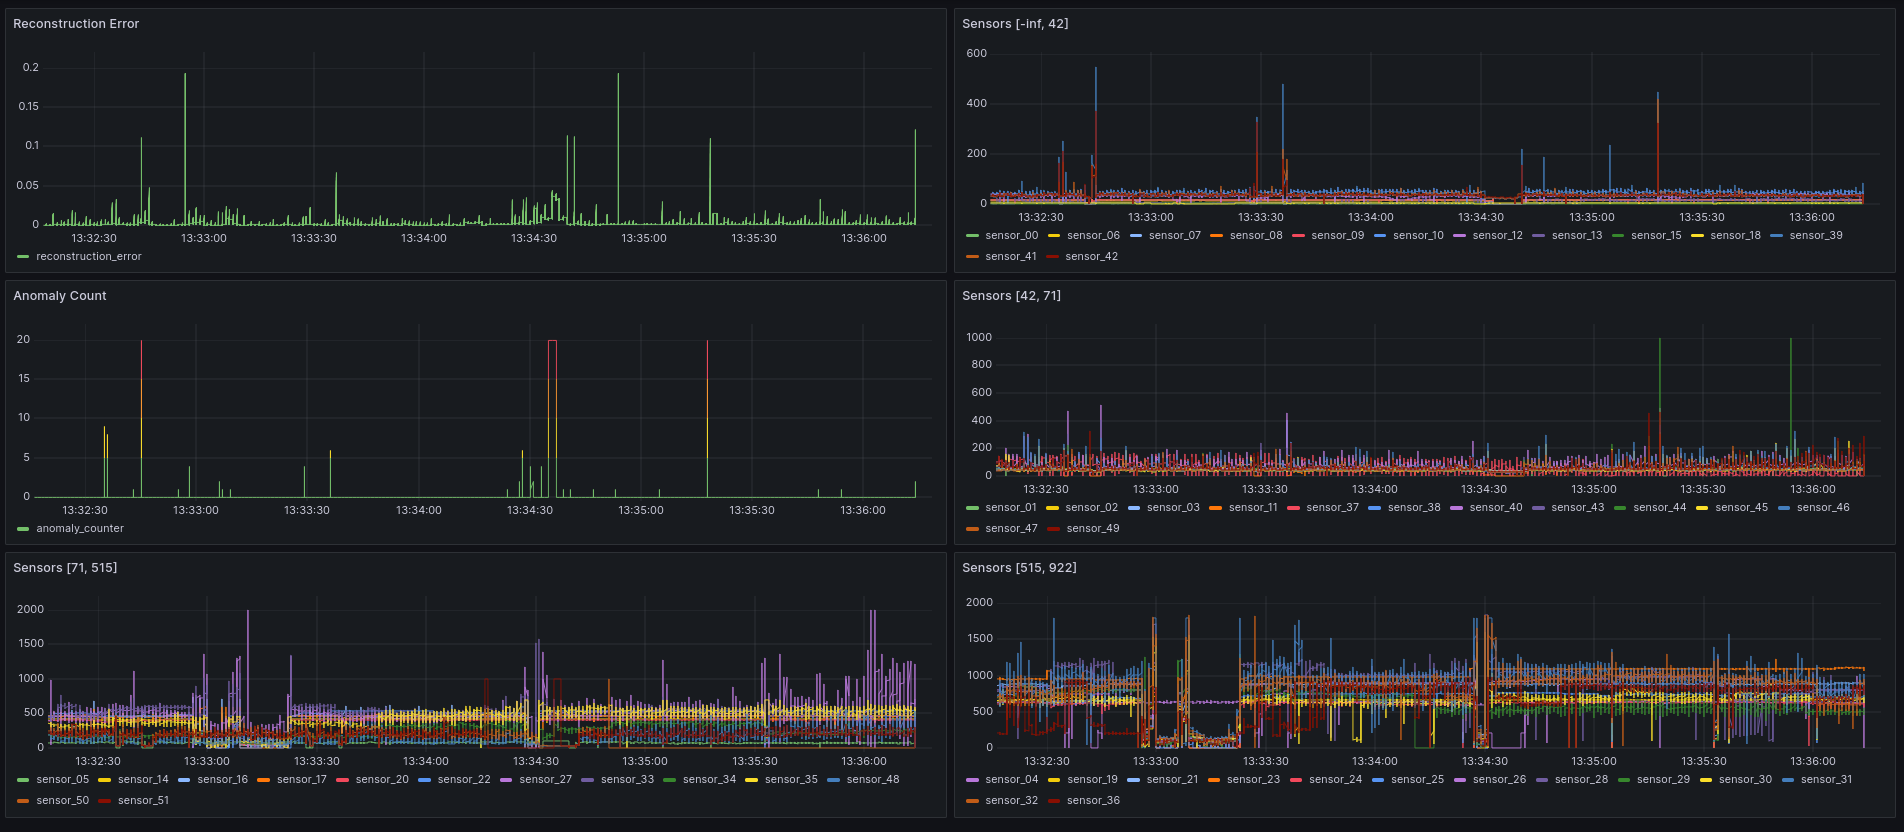The width and height of the screenshot is (1904, 832).
Task: Toggle reconstruction_error series in legend
Action: 89,257
